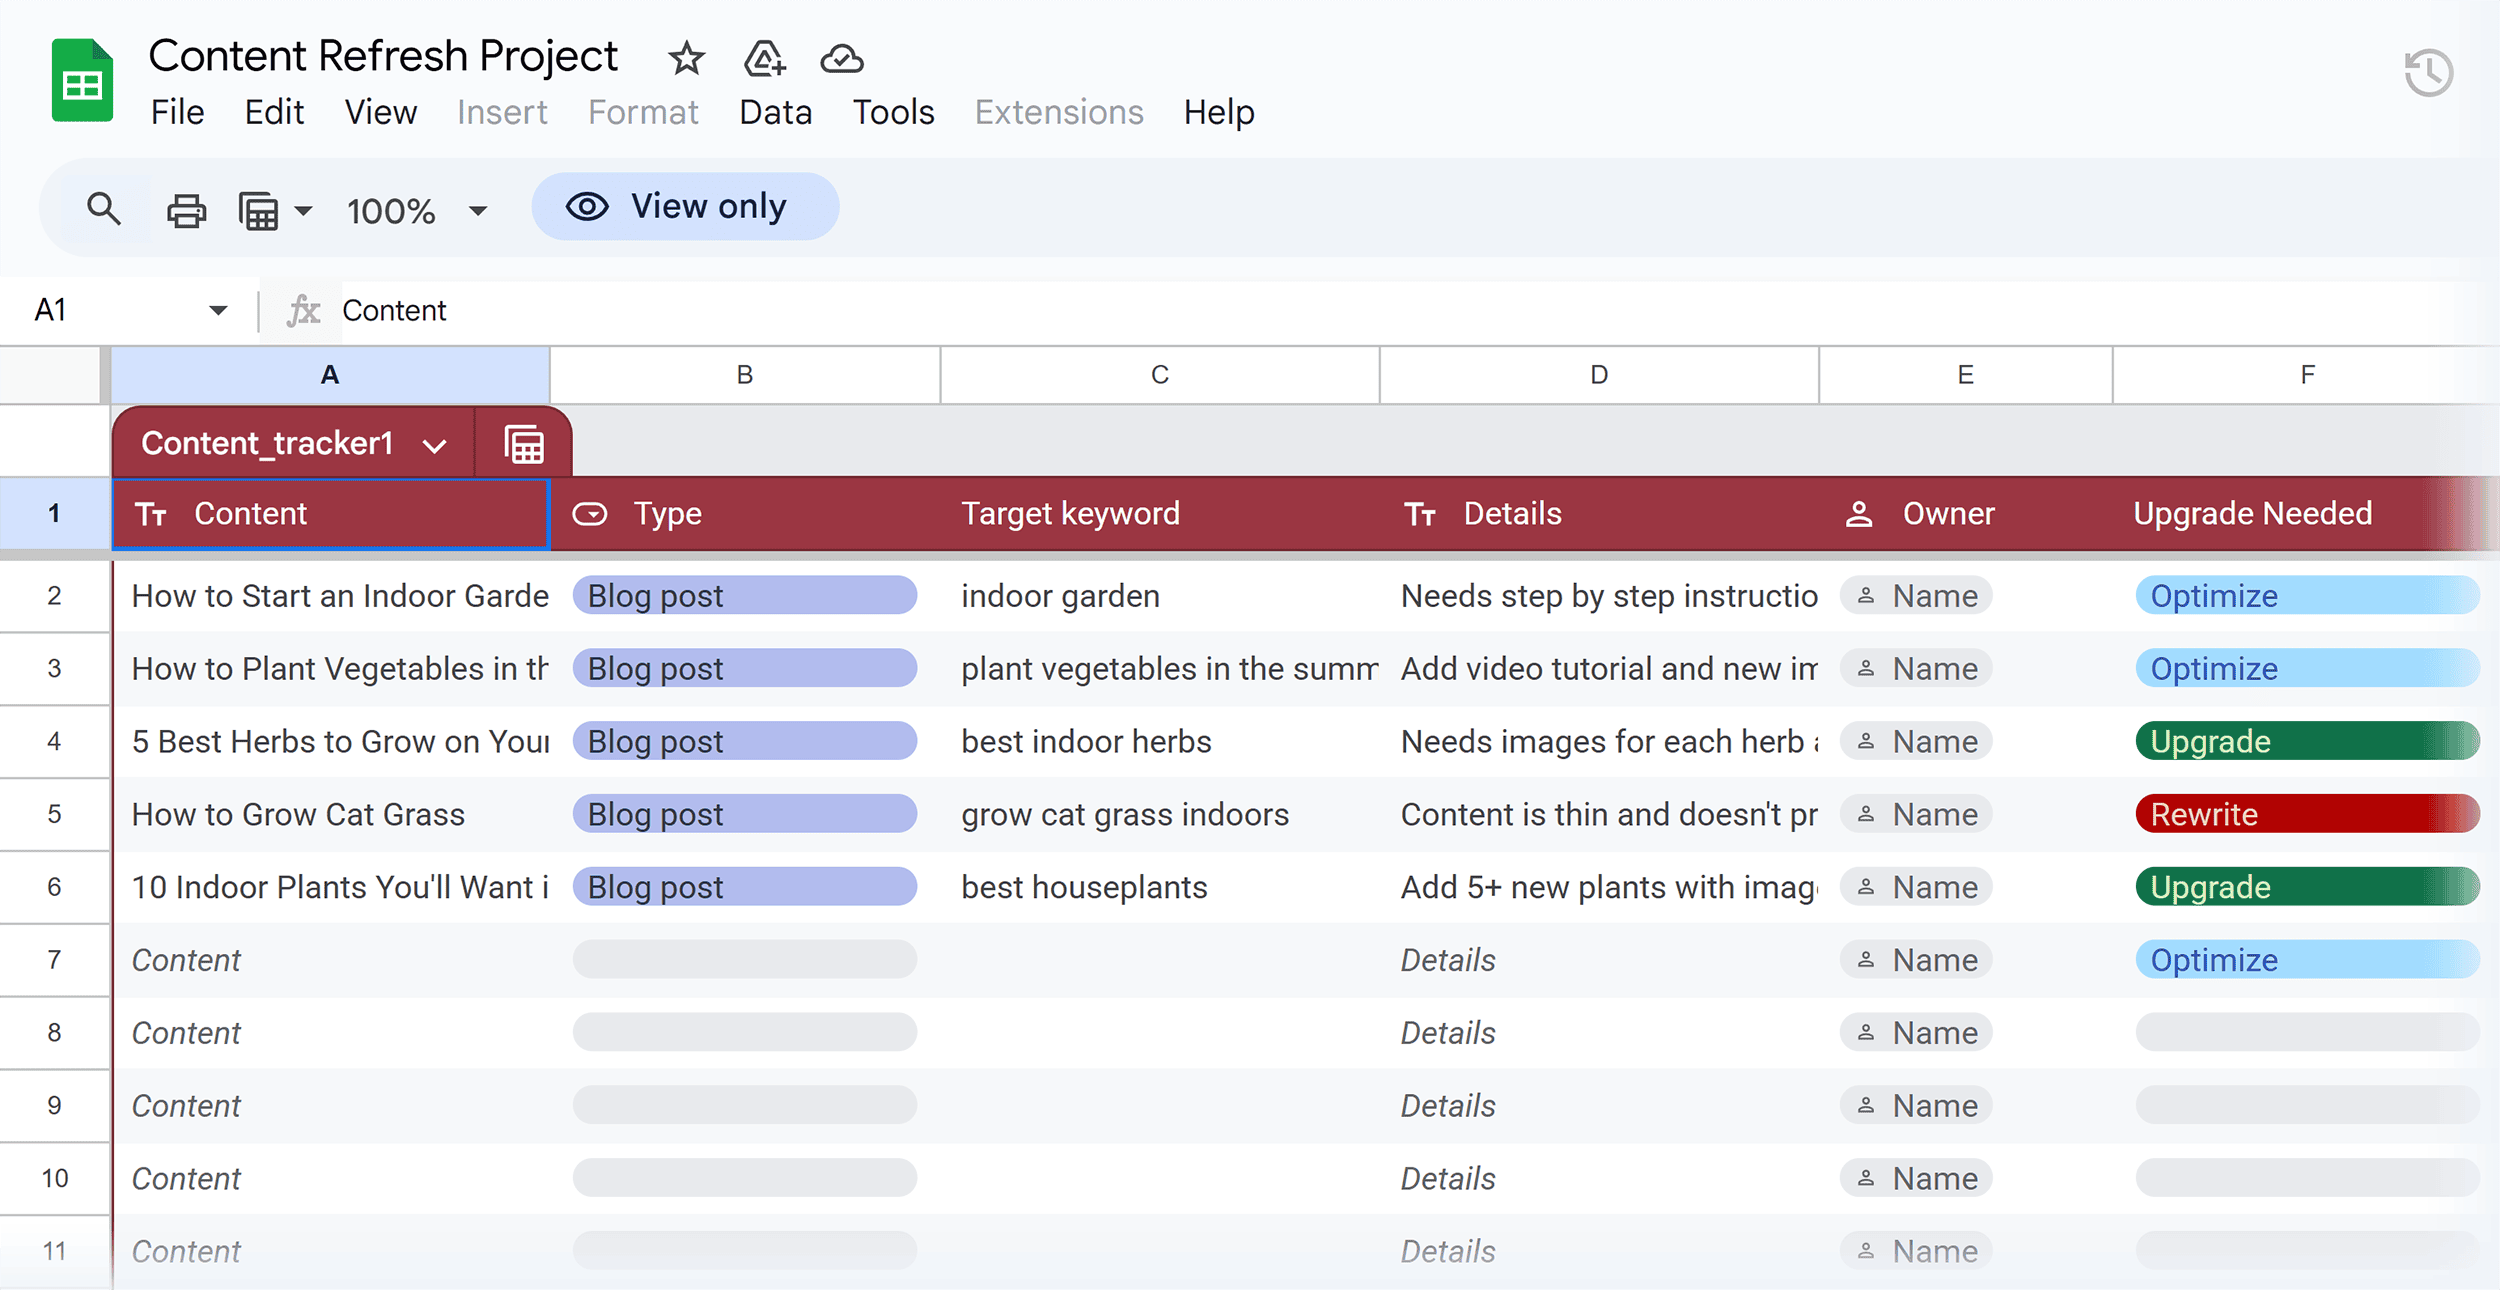The width and height of the screenshot is (2500, 1290).
Task: Open the File menu
Action: [x=177, y=112]
